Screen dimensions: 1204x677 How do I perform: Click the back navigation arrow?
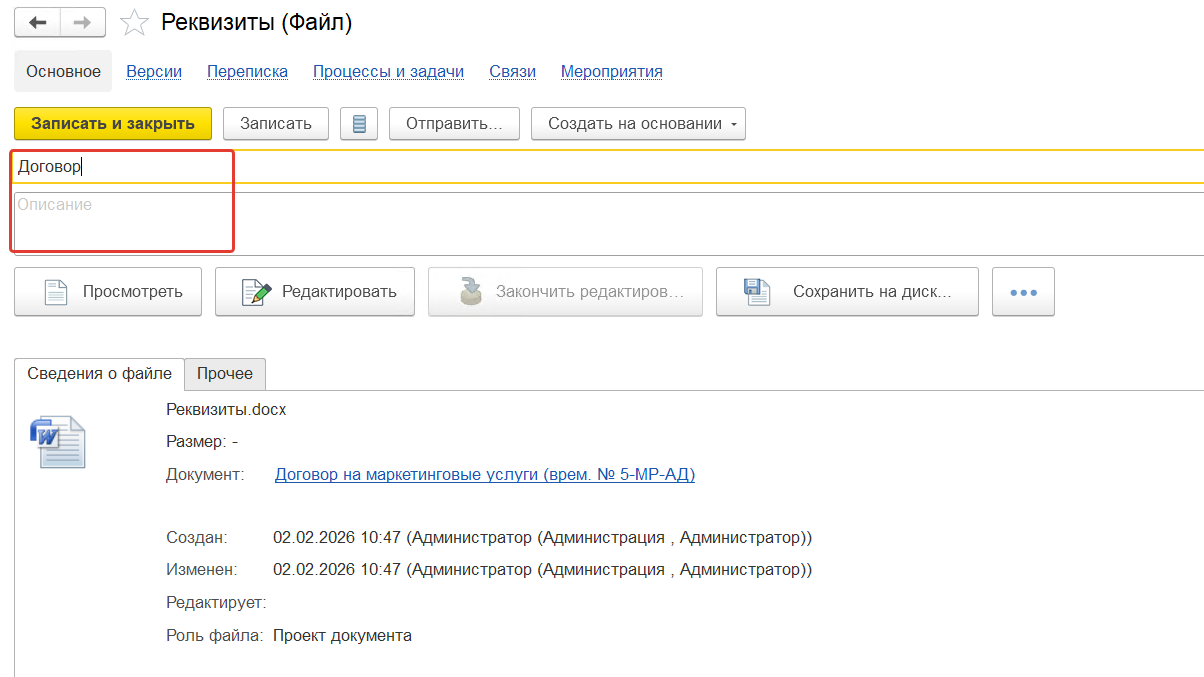click(37, 22)
